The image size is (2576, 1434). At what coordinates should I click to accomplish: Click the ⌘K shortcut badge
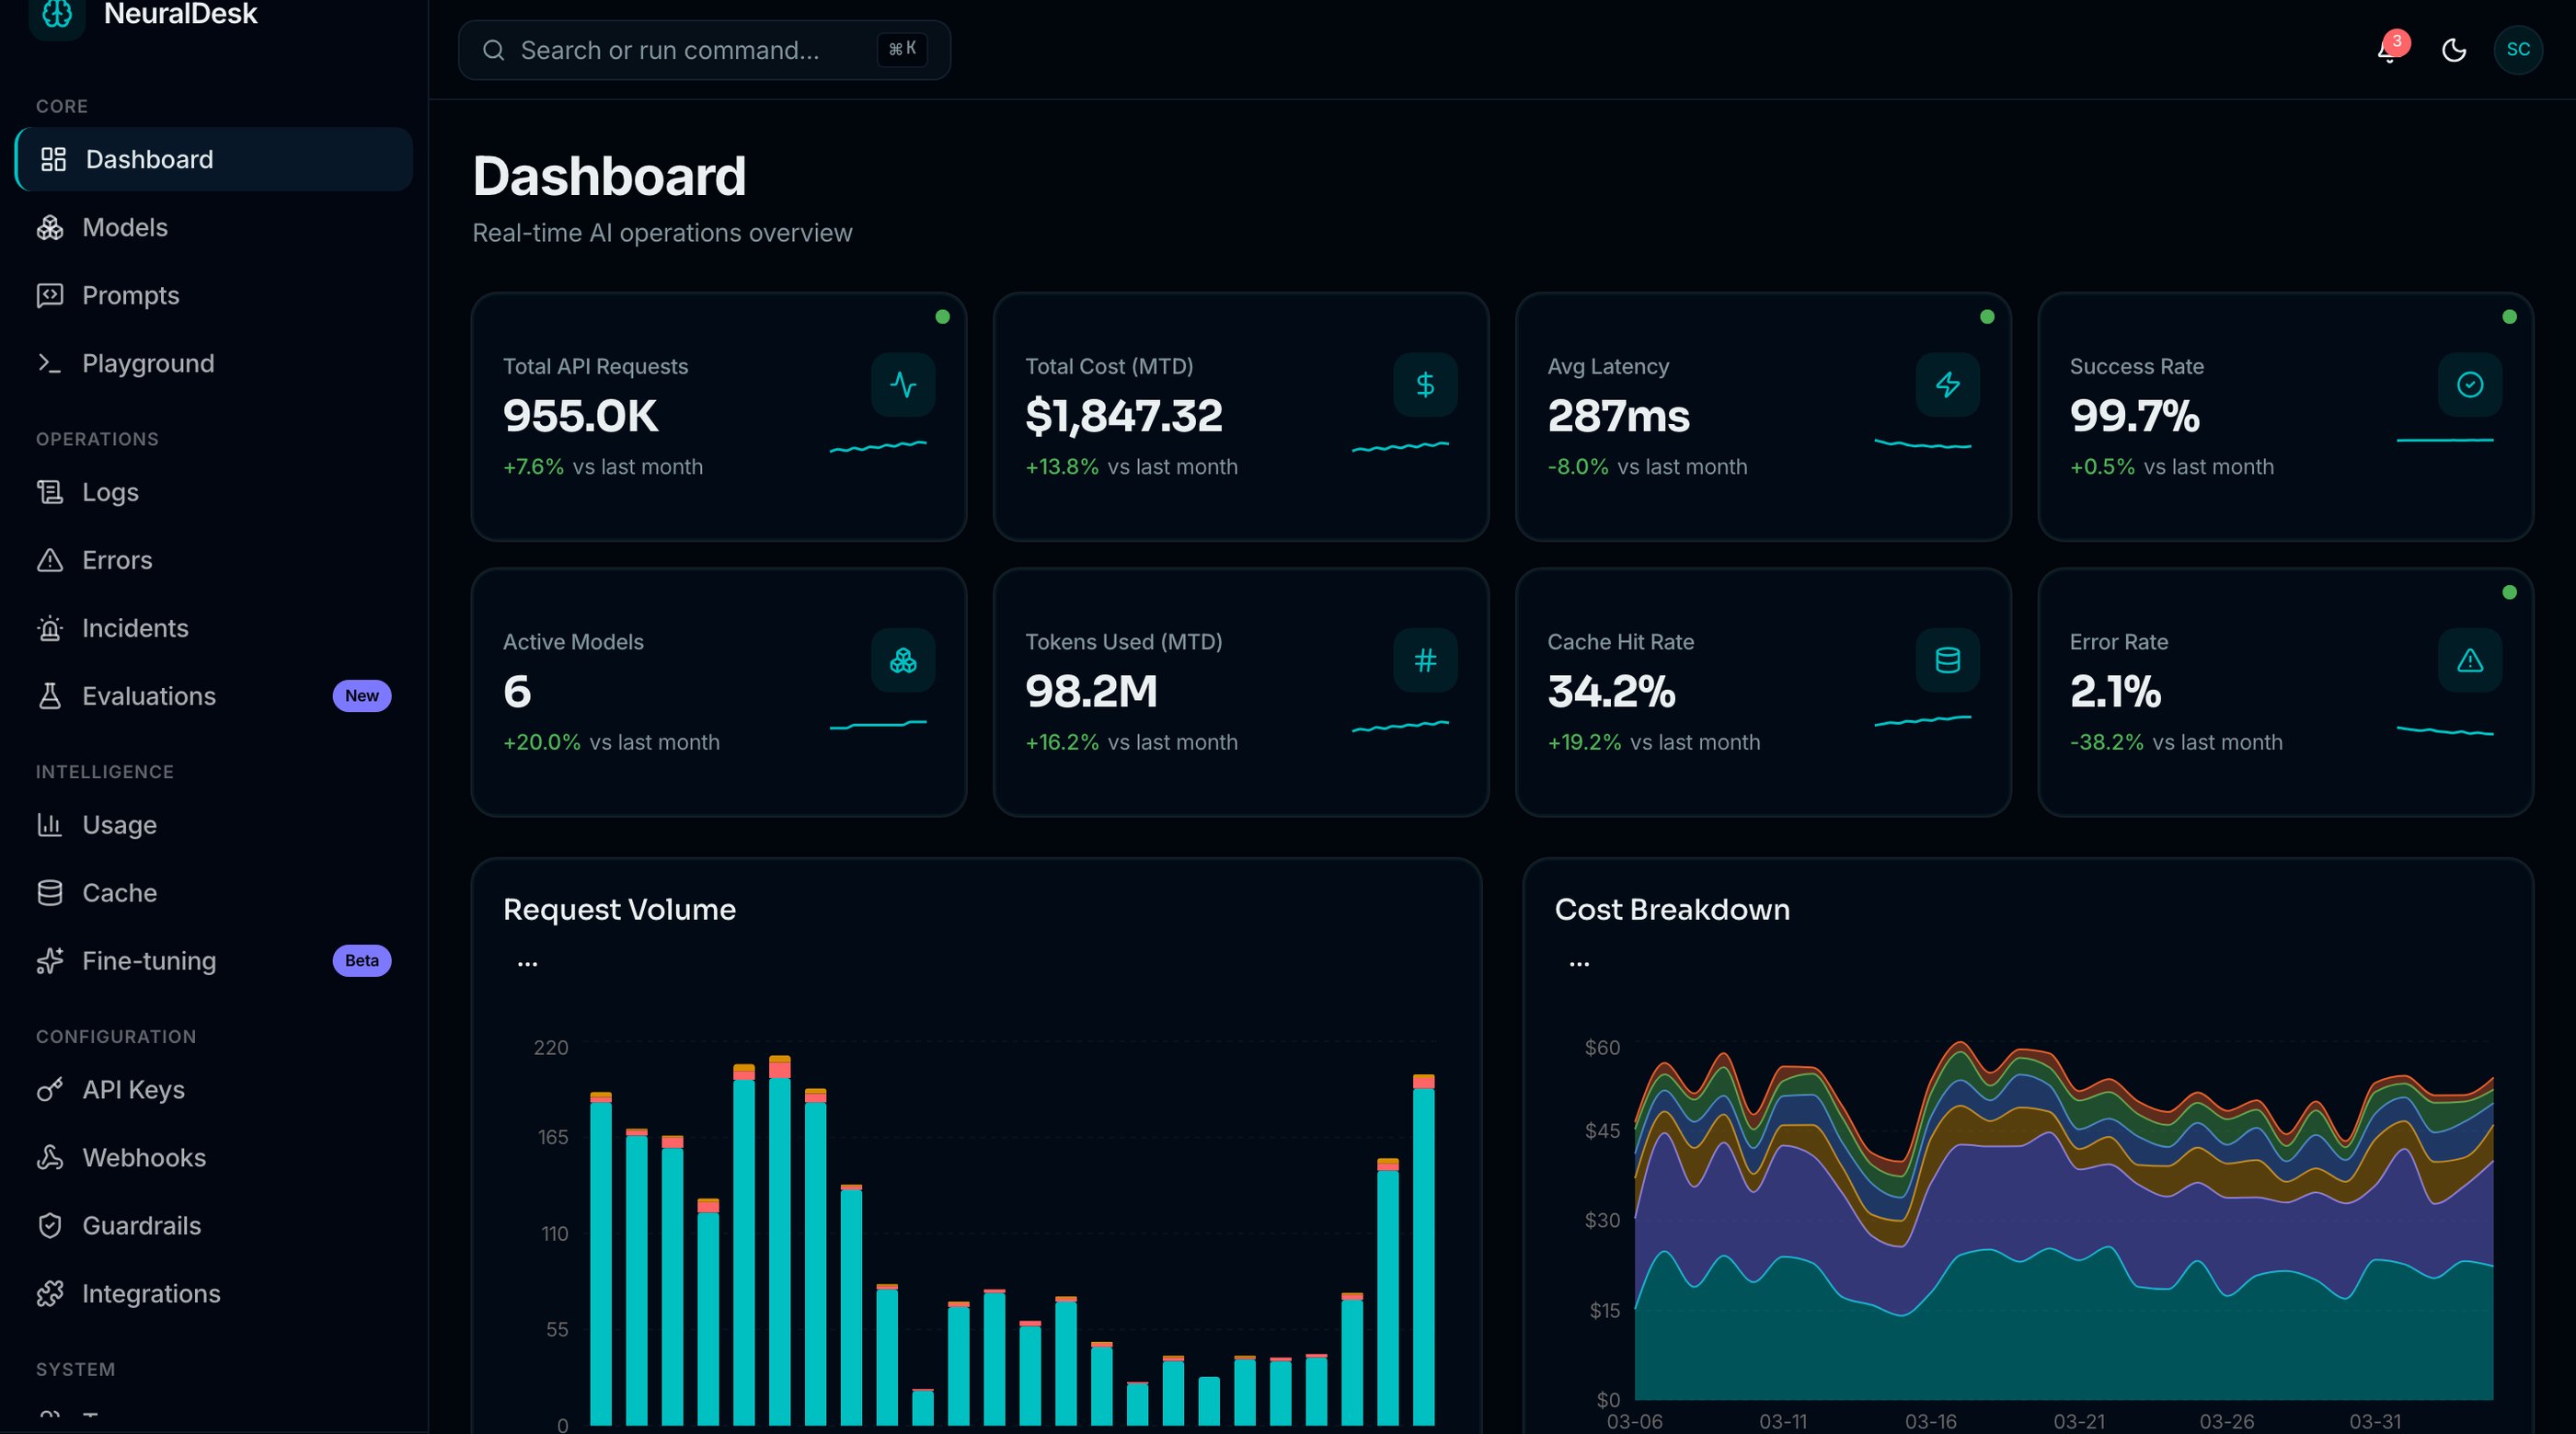902,49
